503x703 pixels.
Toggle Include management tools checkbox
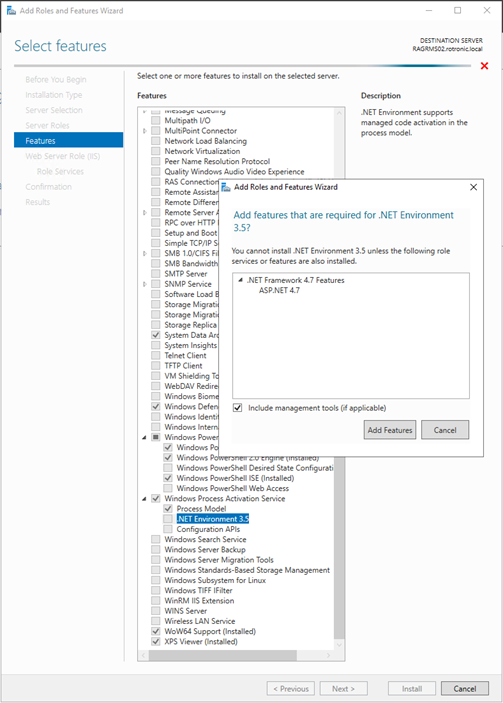click(x=238, y=408)
